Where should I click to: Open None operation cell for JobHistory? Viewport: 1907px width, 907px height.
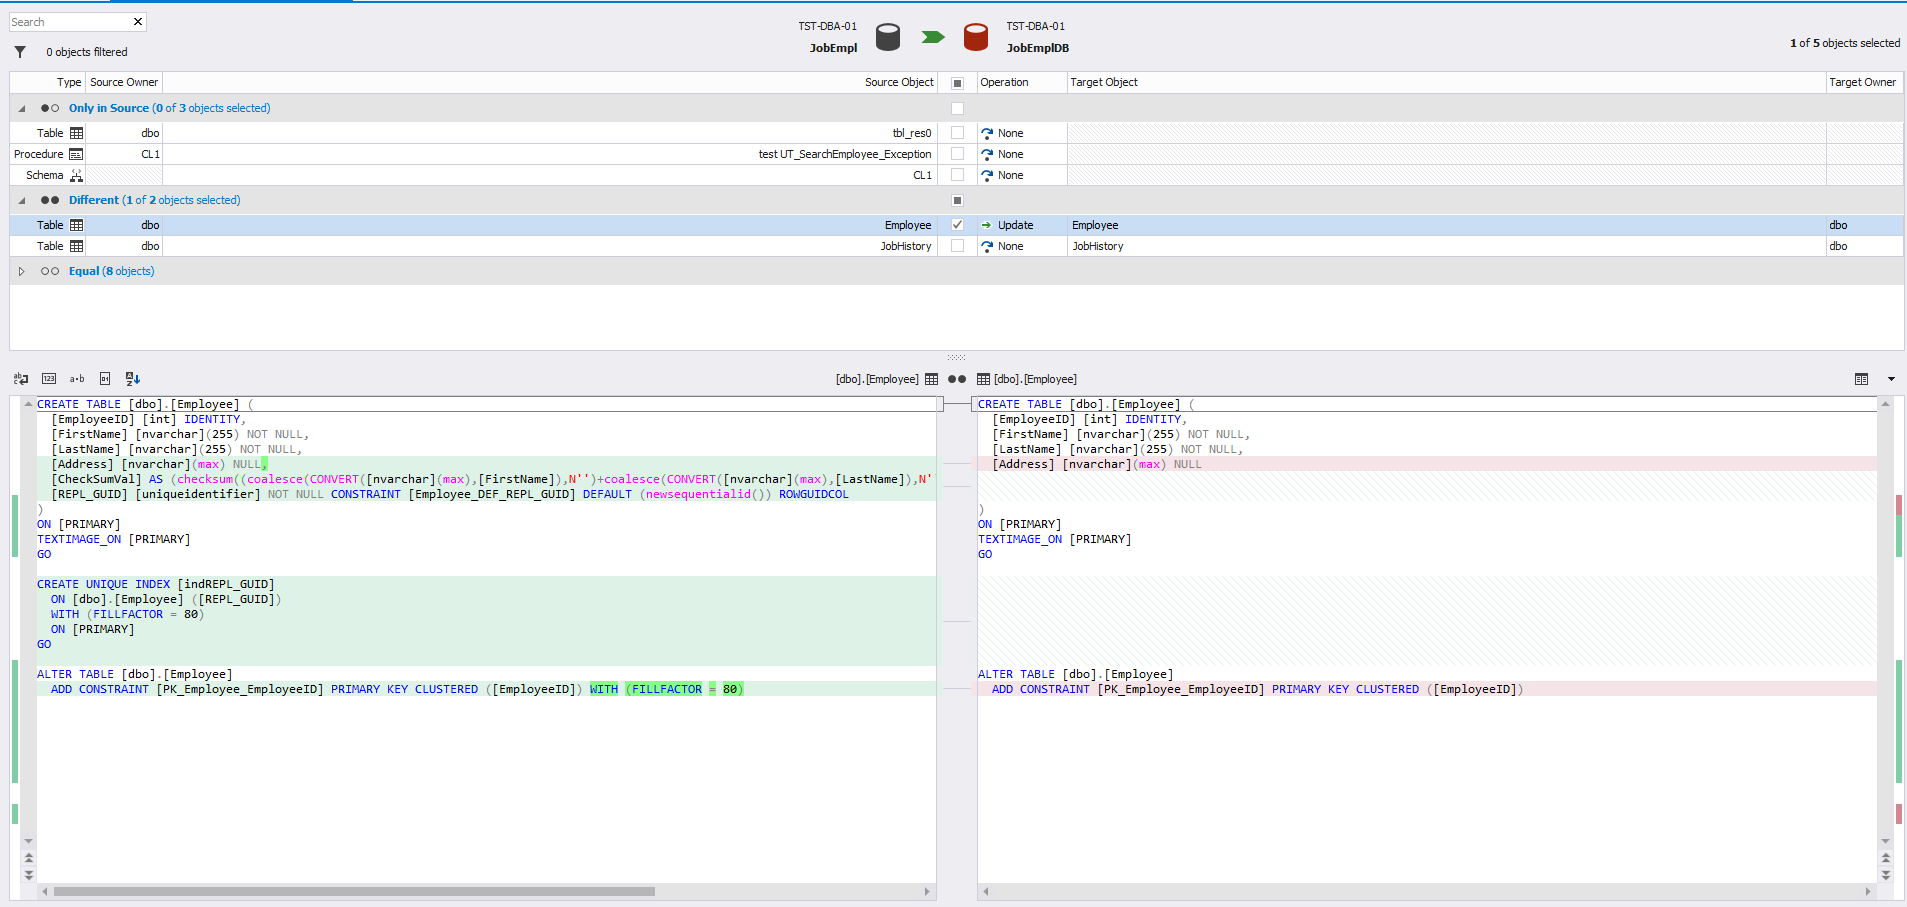[1022, 246]
